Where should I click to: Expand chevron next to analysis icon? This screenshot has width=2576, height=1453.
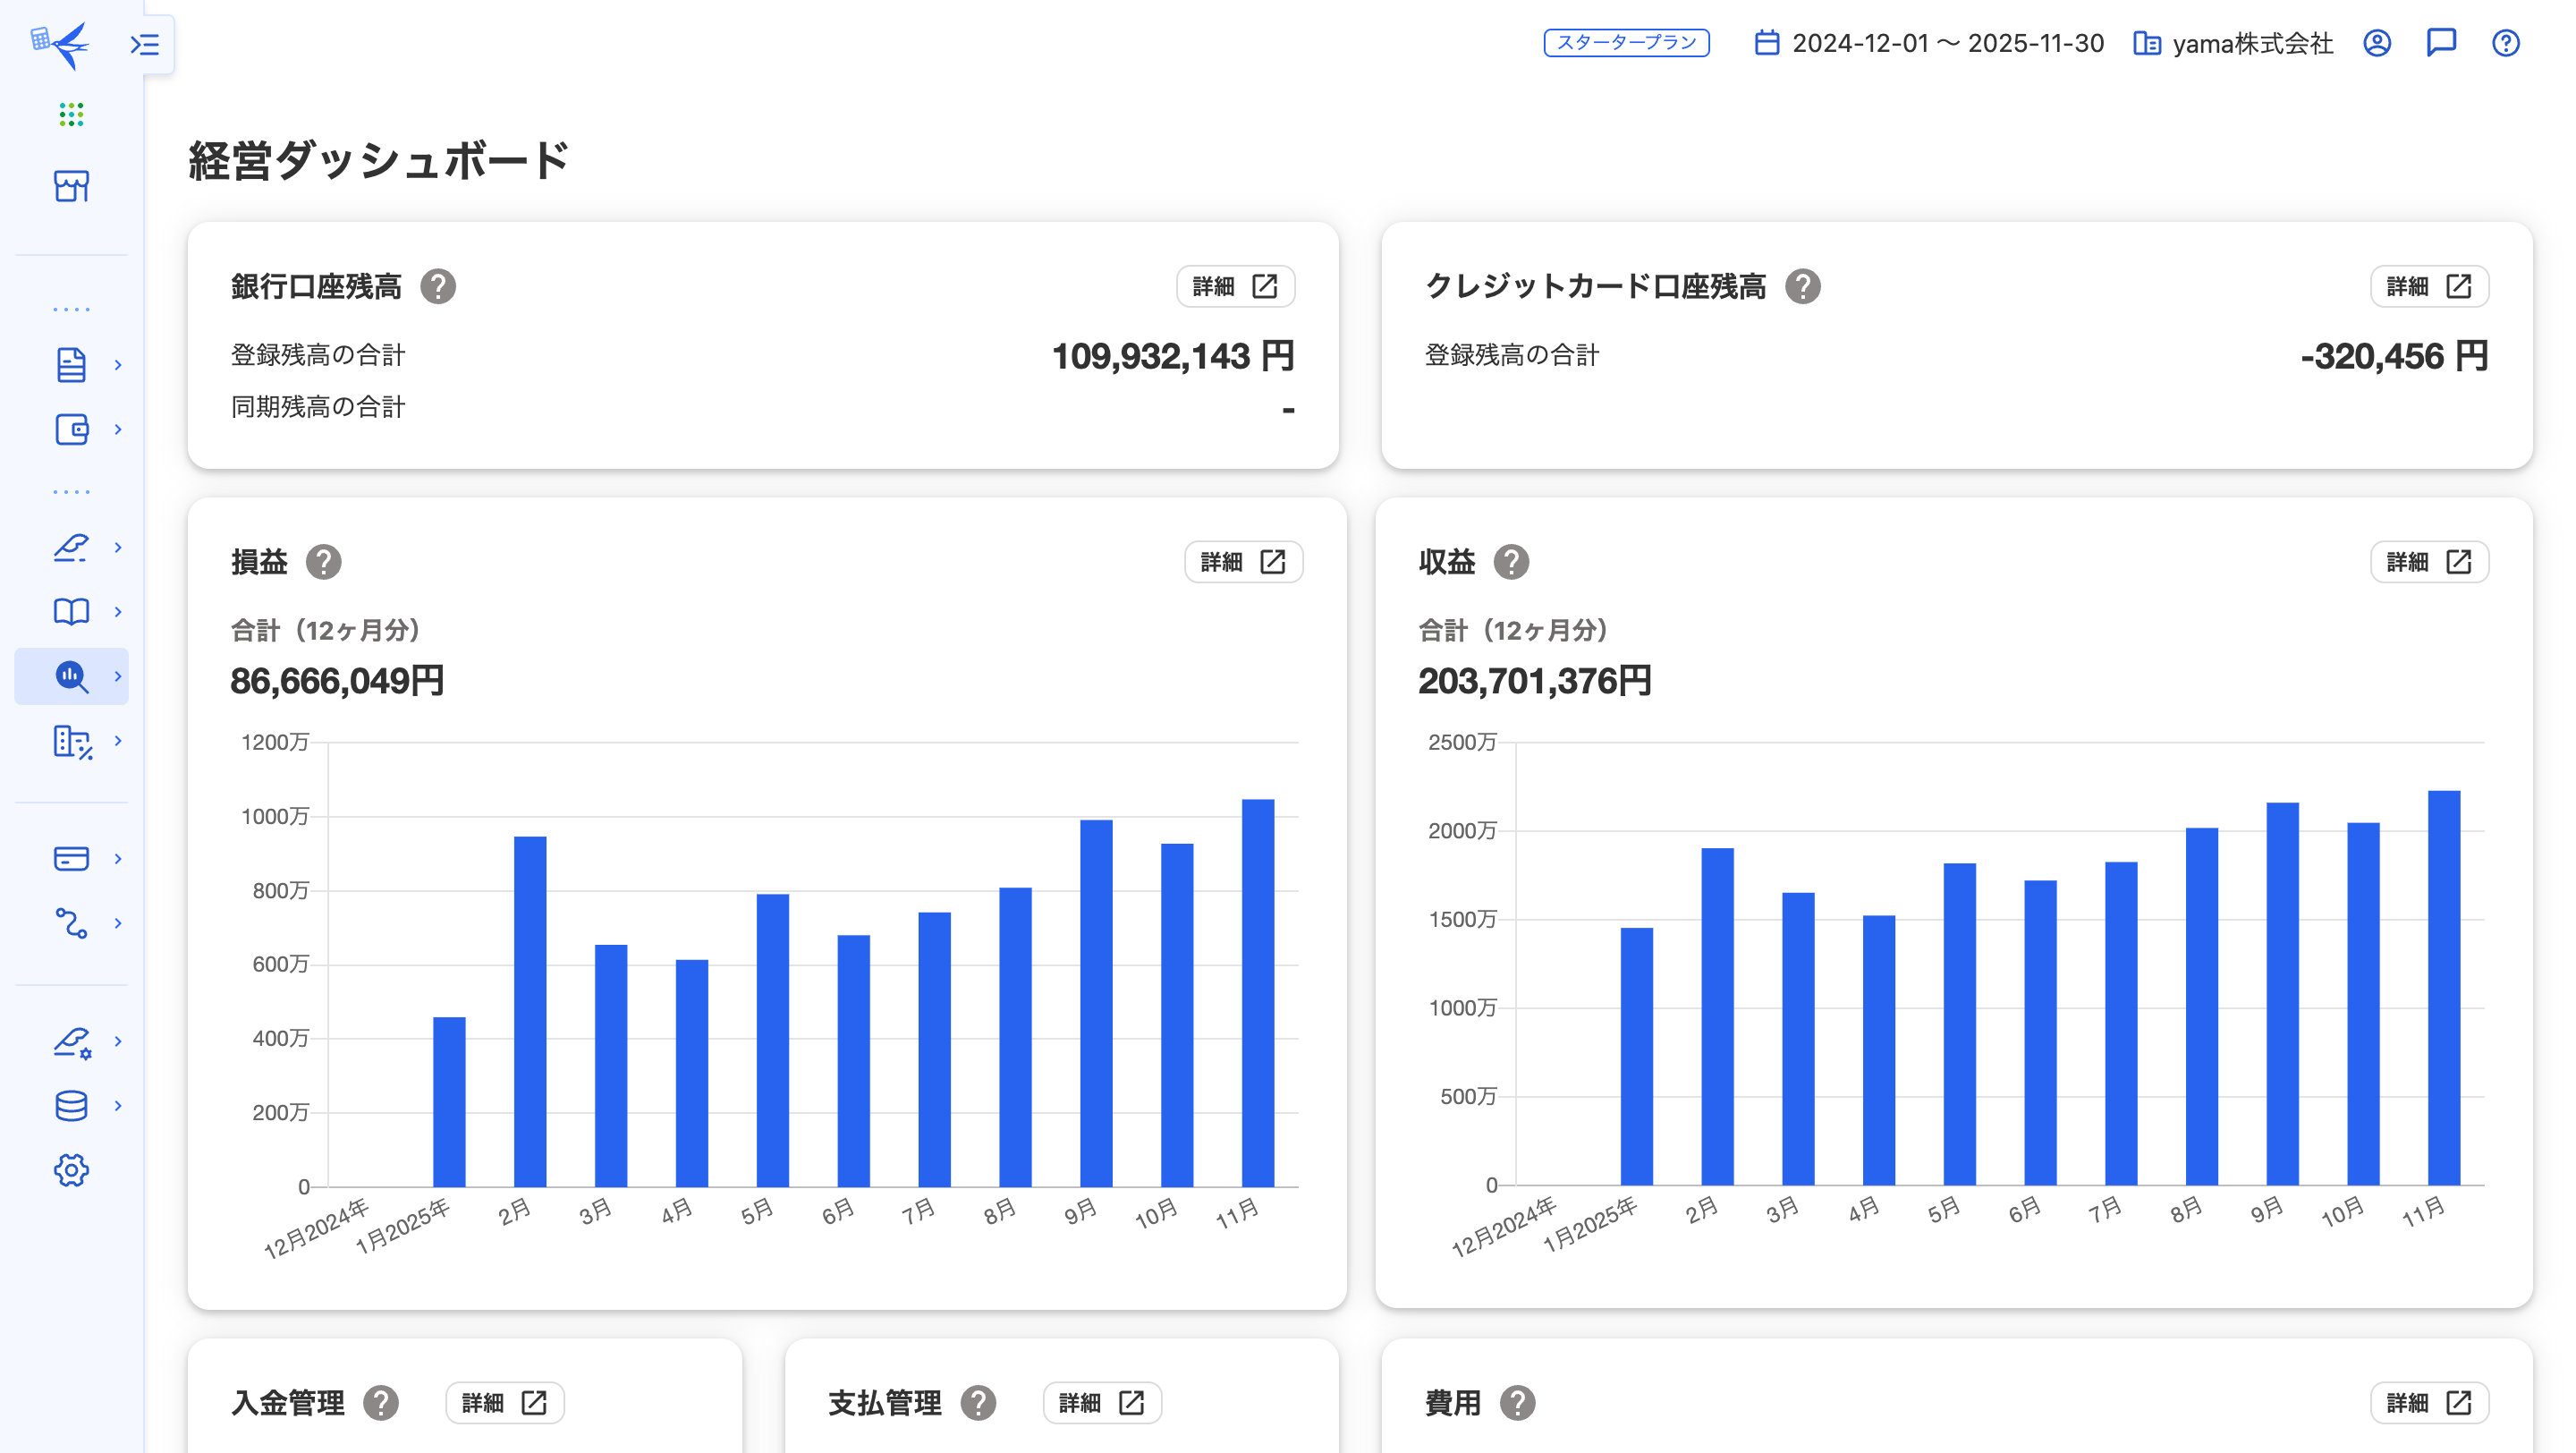point(118,676)
